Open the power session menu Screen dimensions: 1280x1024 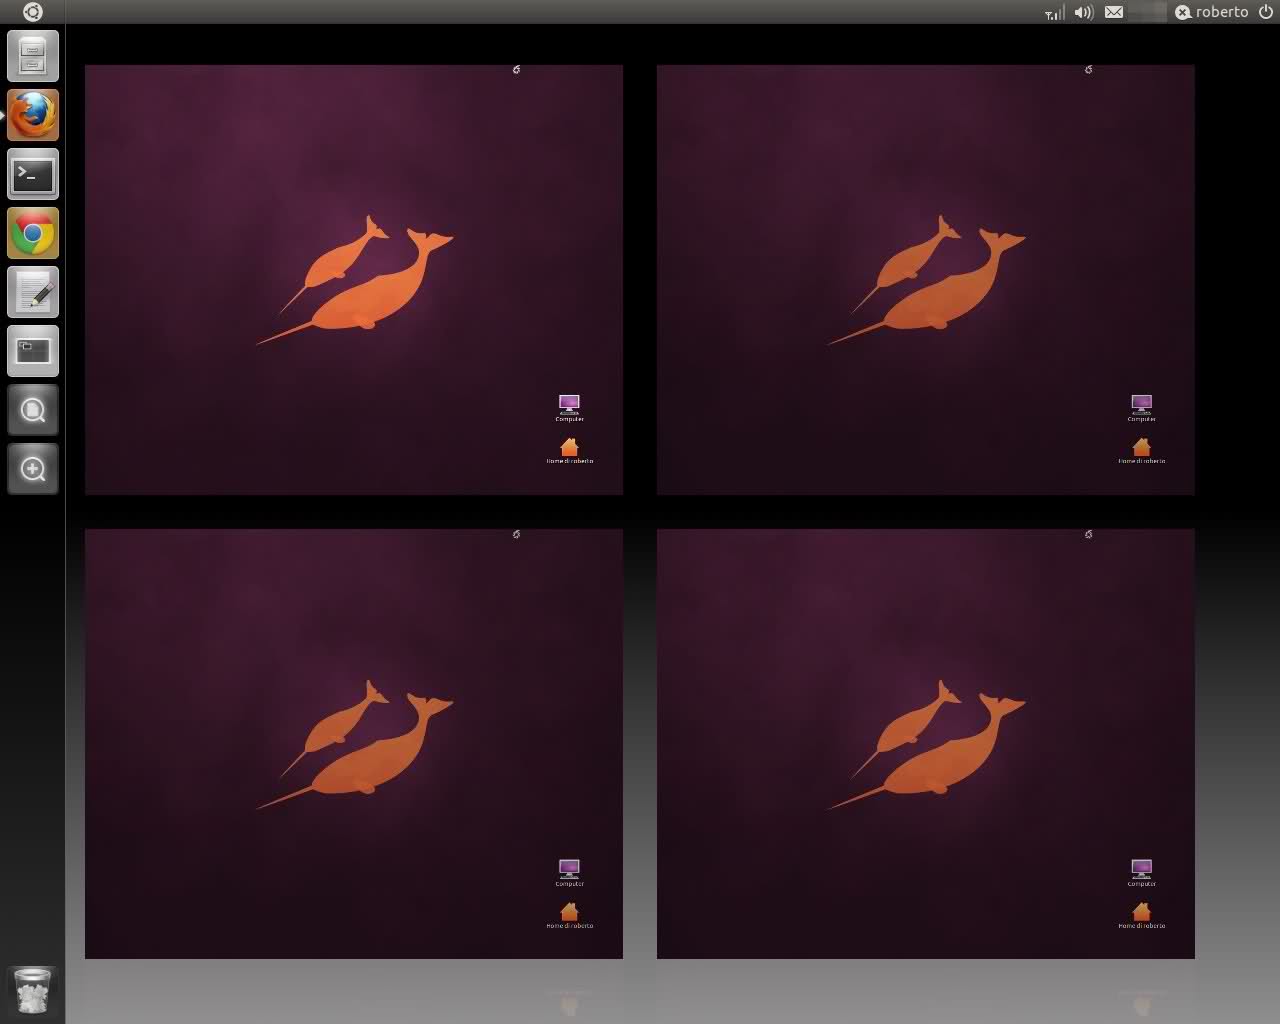(x=1266, y=13)
